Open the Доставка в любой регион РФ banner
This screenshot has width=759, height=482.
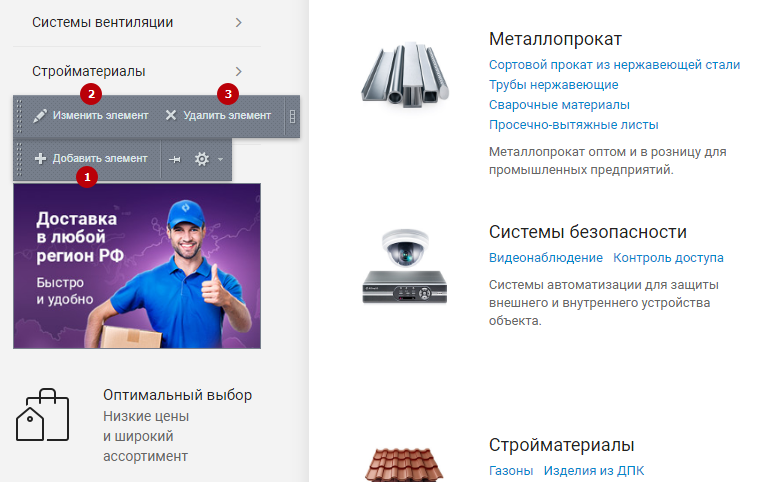(x=137, y=266)
